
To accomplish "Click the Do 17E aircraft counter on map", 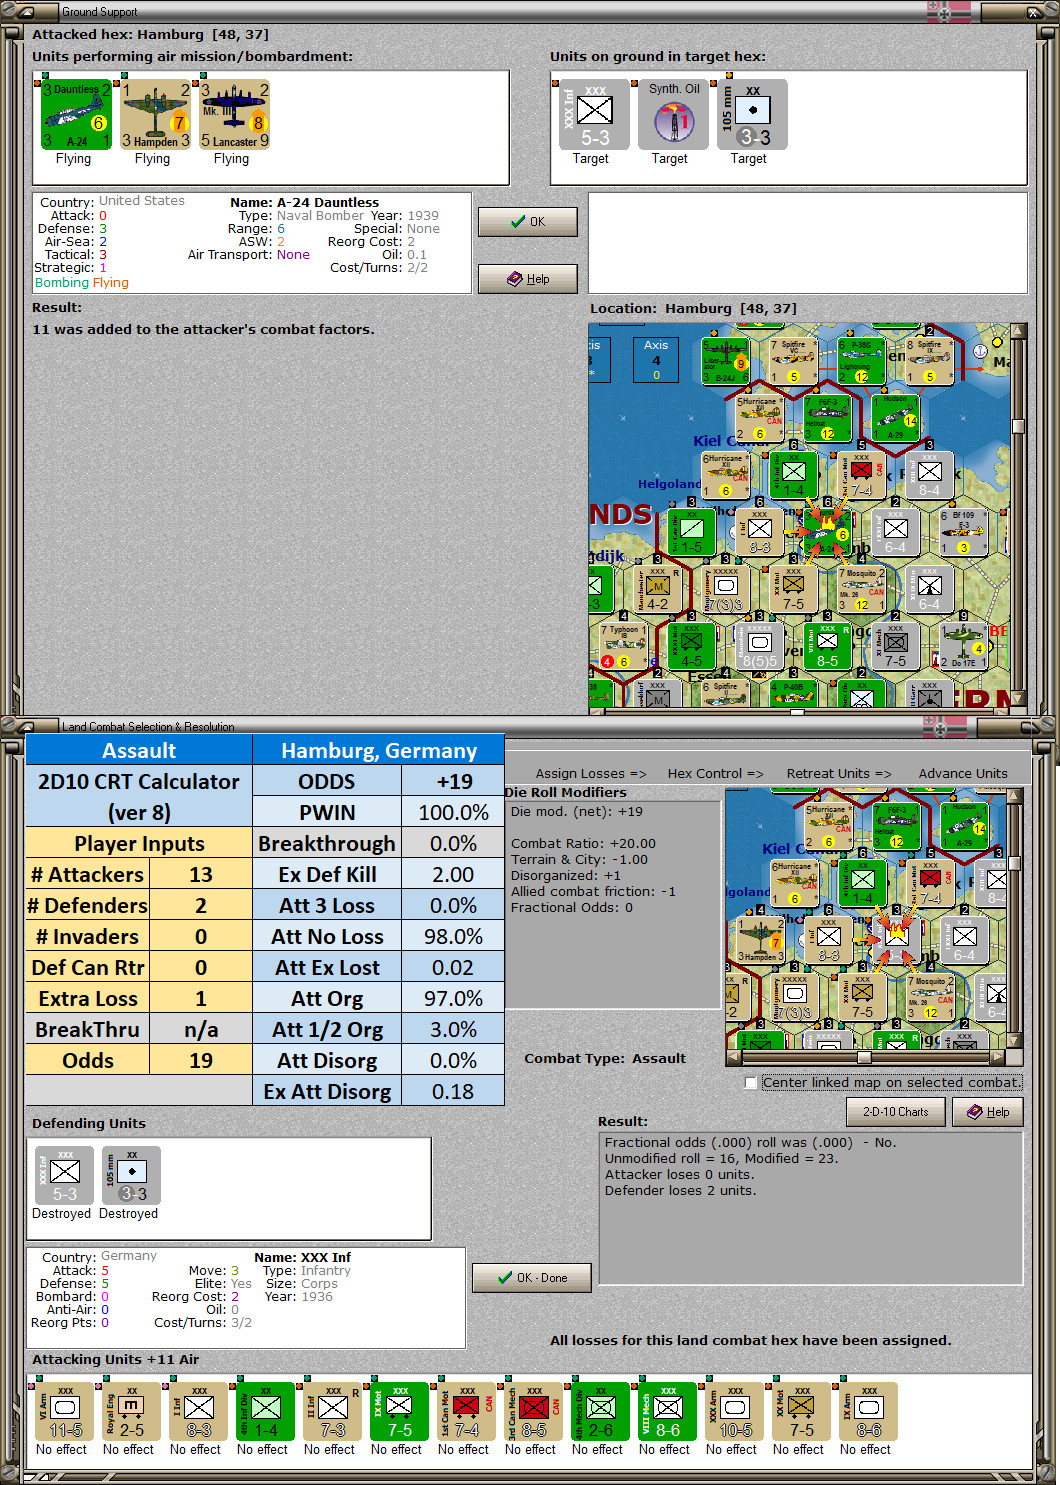I will [963, 646].
